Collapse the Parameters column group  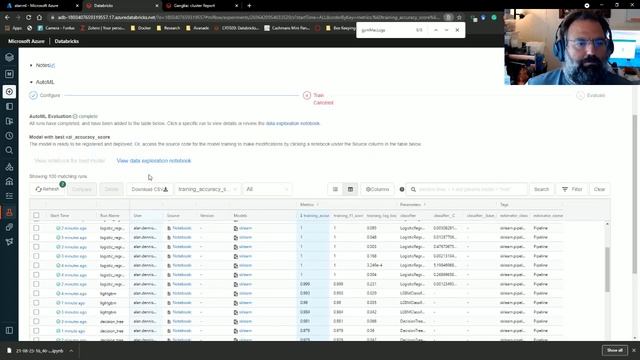(x=425, y=204)
